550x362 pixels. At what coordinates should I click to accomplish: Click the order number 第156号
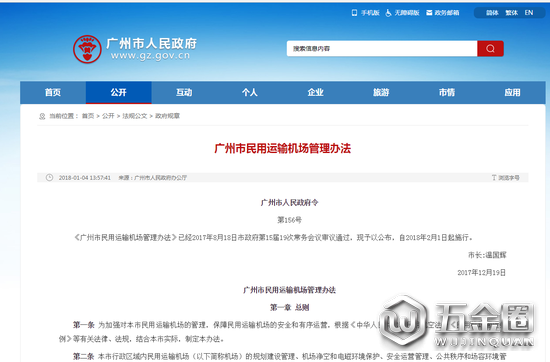coord(289,220)
